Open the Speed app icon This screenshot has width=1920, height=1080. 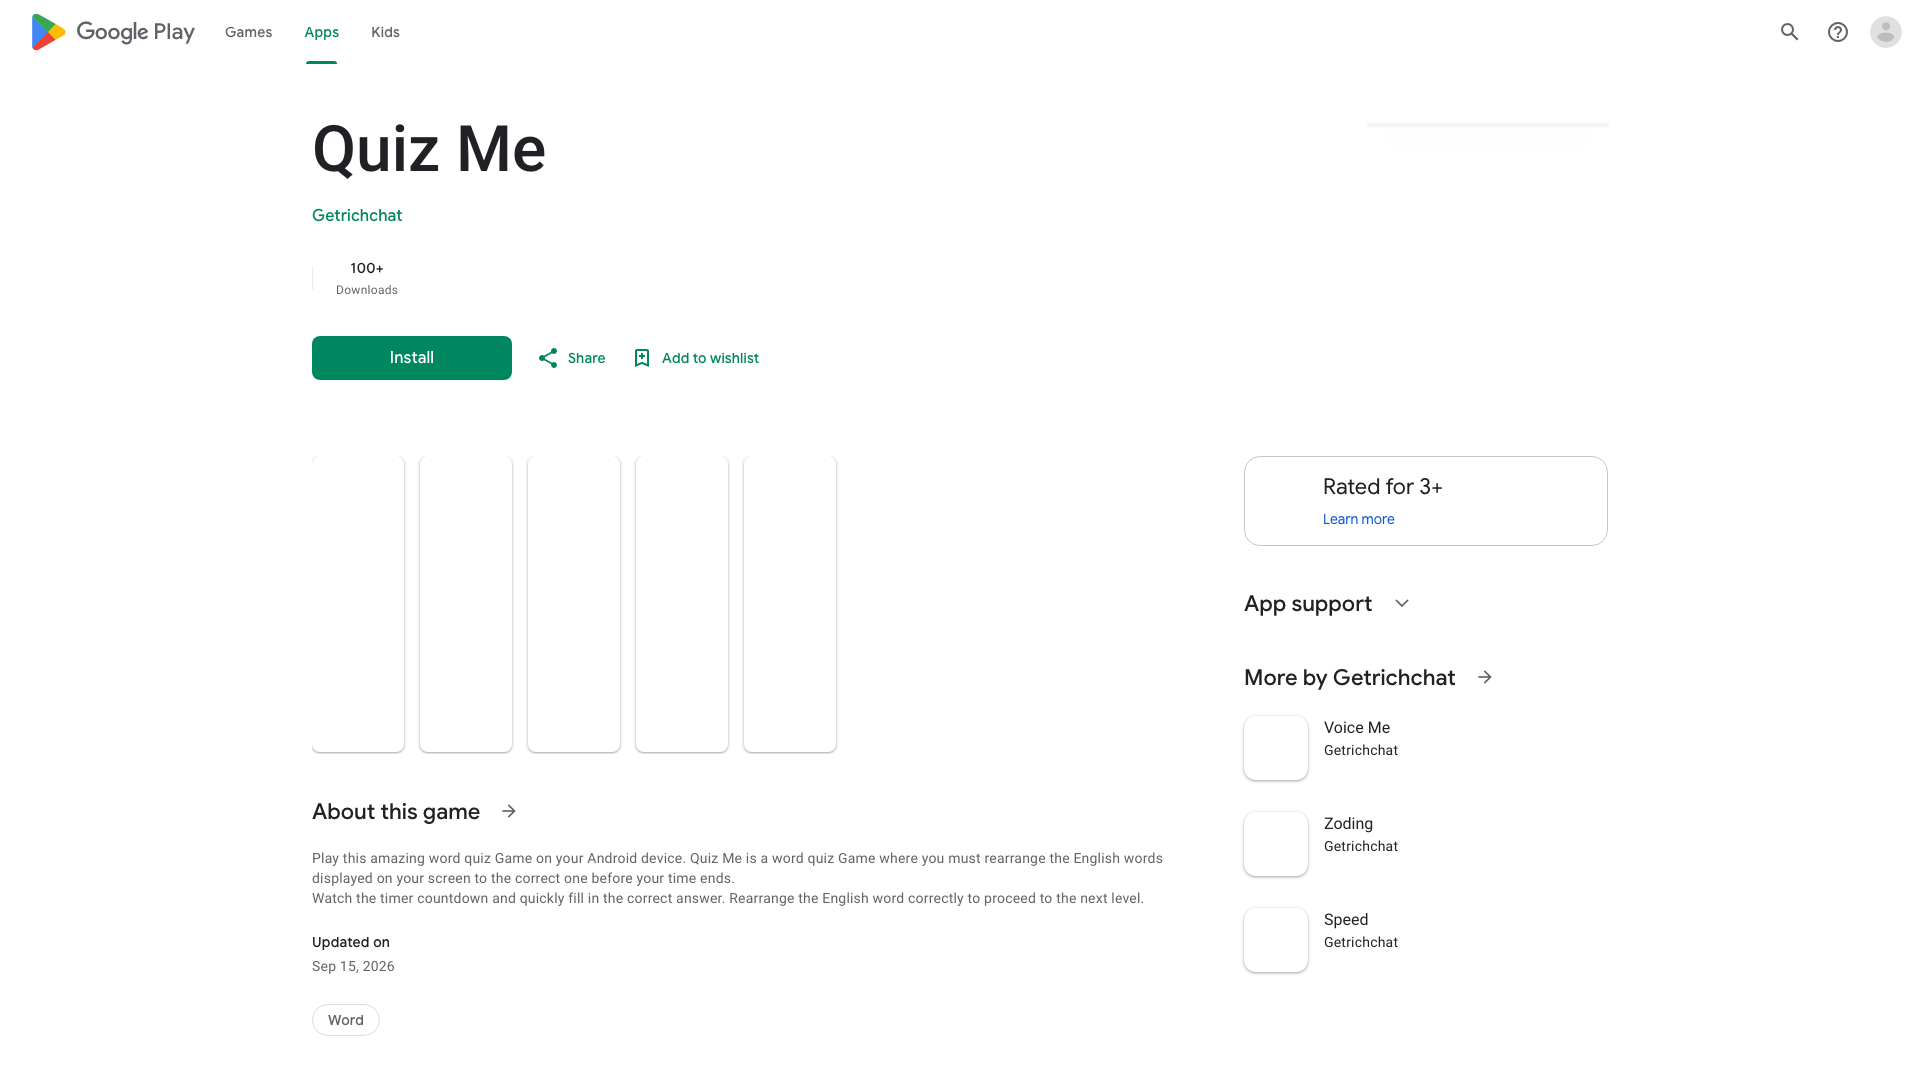1276,940
